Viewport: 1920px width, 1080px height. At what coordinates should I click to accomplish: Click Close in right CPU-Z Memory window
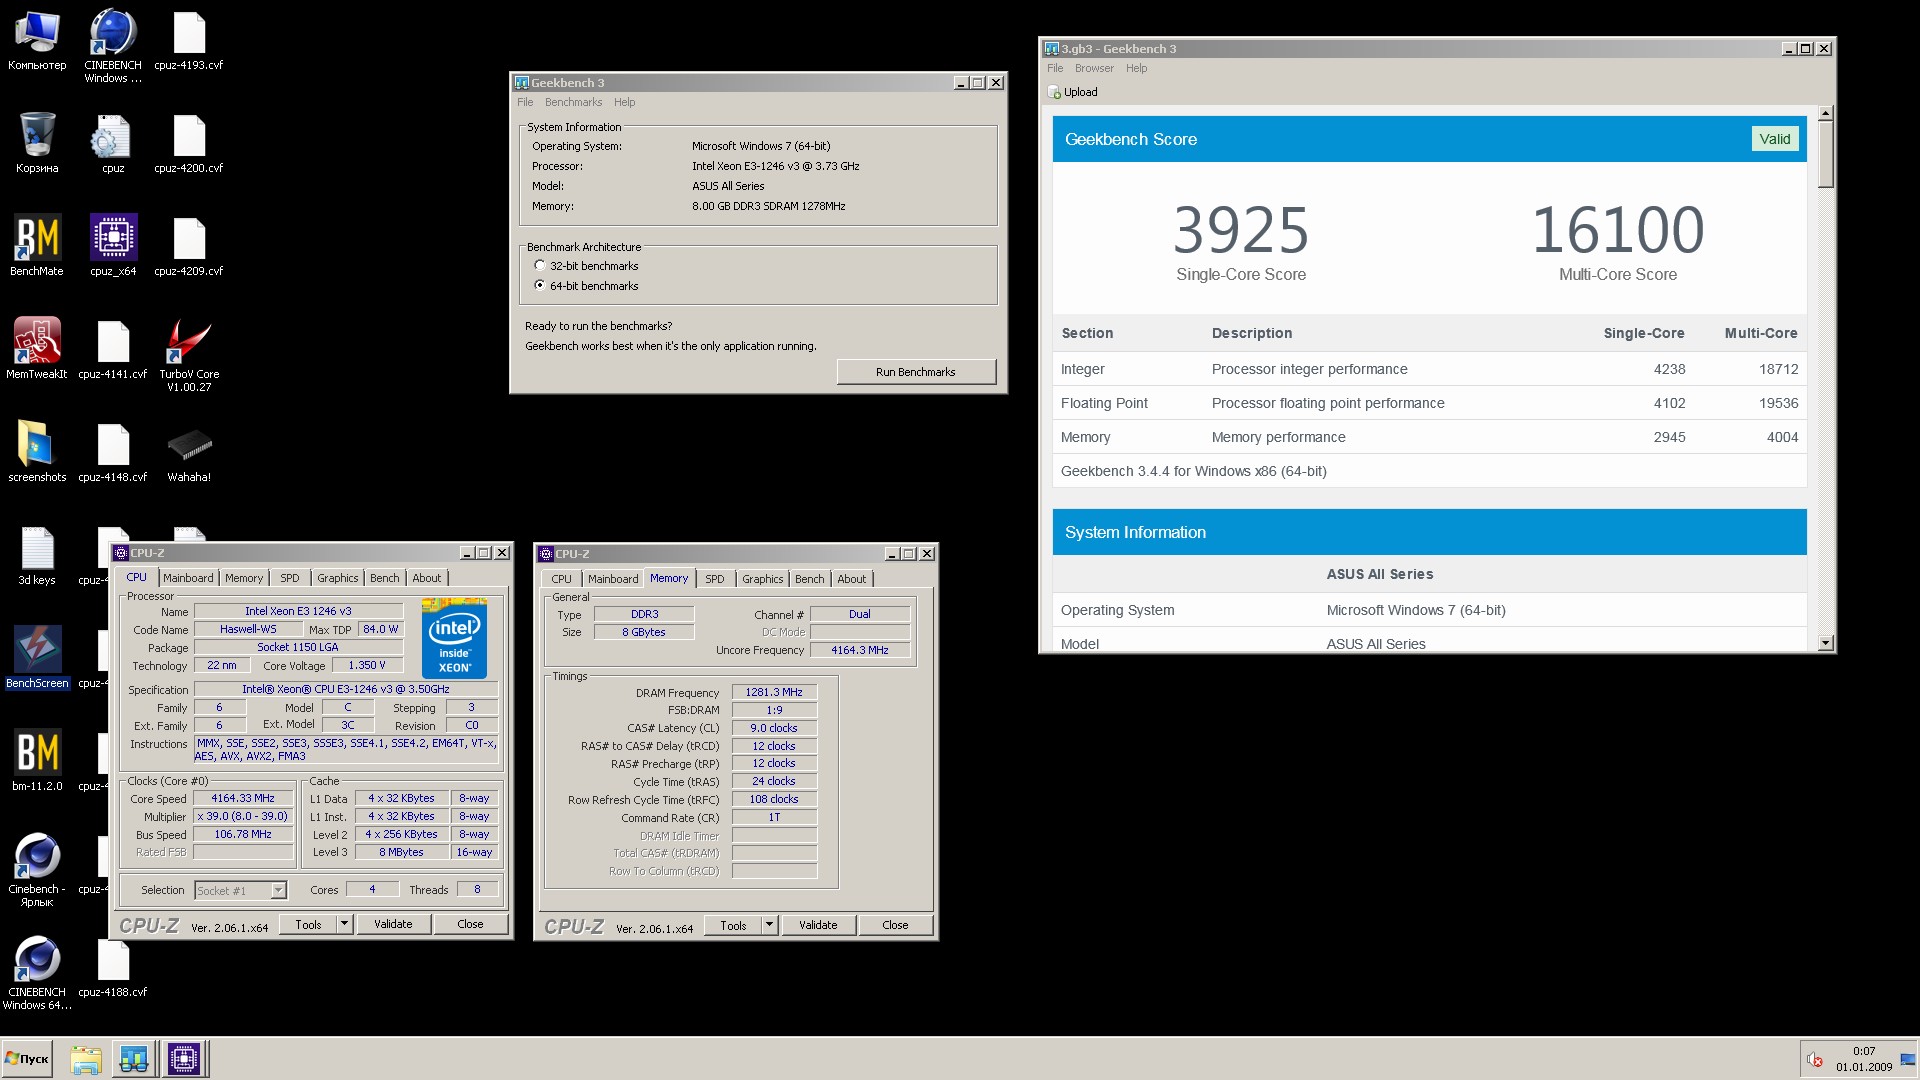click(x=895, y=925)
